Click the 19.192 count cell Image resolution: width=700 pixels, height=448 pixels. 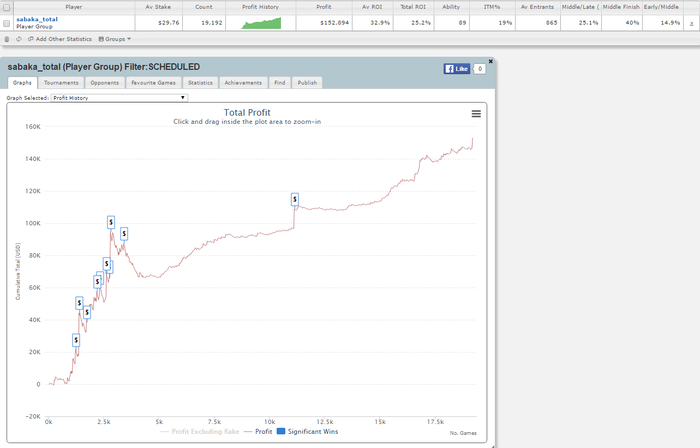click(x=204, y=23)
